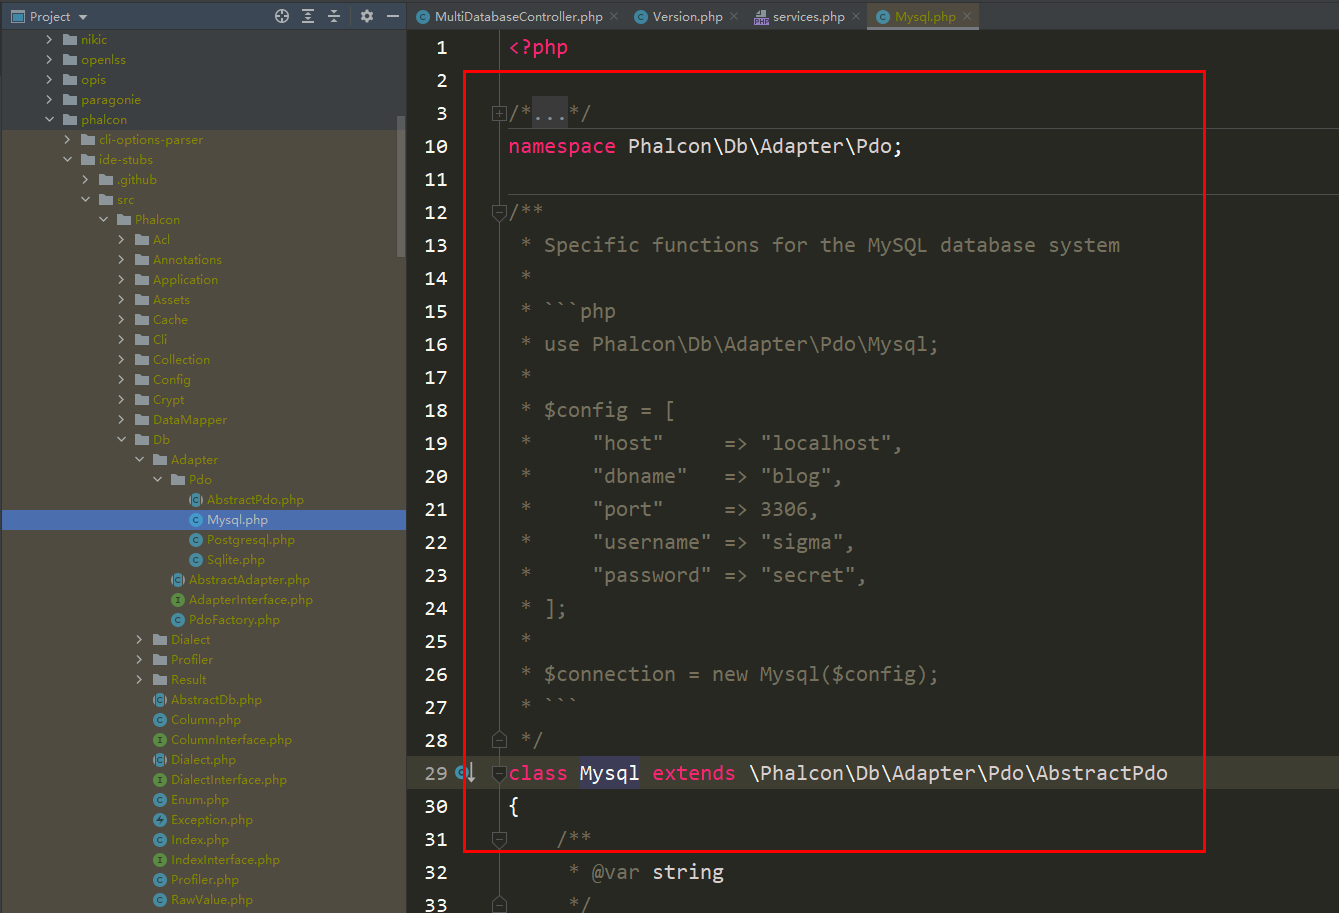Open Enum.php file

pos(199,800)
